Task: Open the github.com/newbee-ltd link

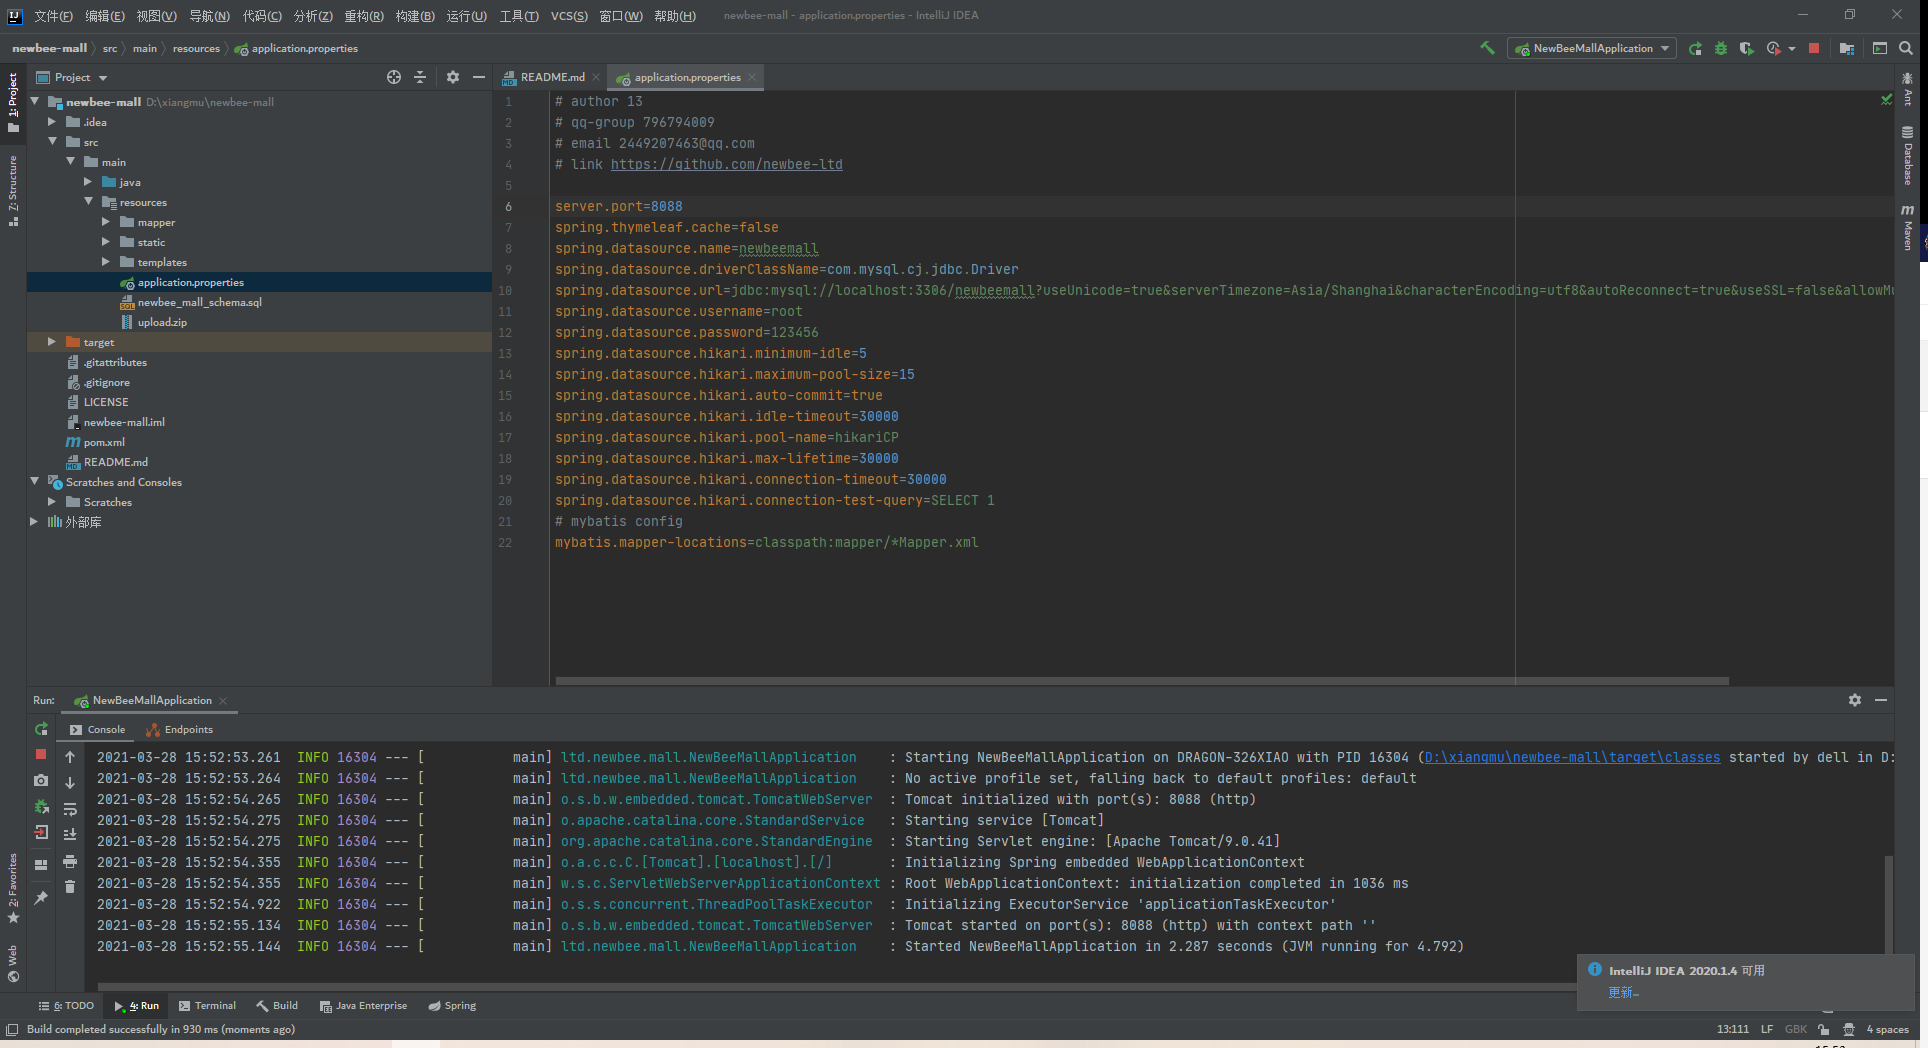Action: point(726,164)
